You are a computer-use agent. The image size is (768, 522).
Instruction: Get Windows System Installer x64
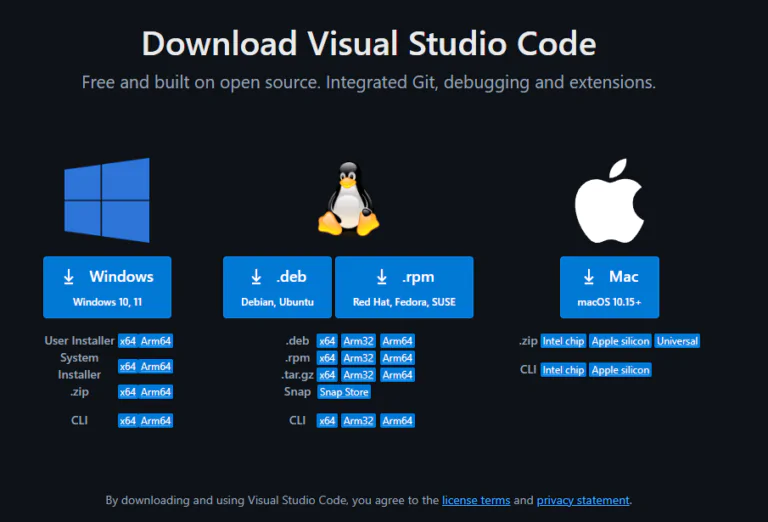(x=128, y=366)
